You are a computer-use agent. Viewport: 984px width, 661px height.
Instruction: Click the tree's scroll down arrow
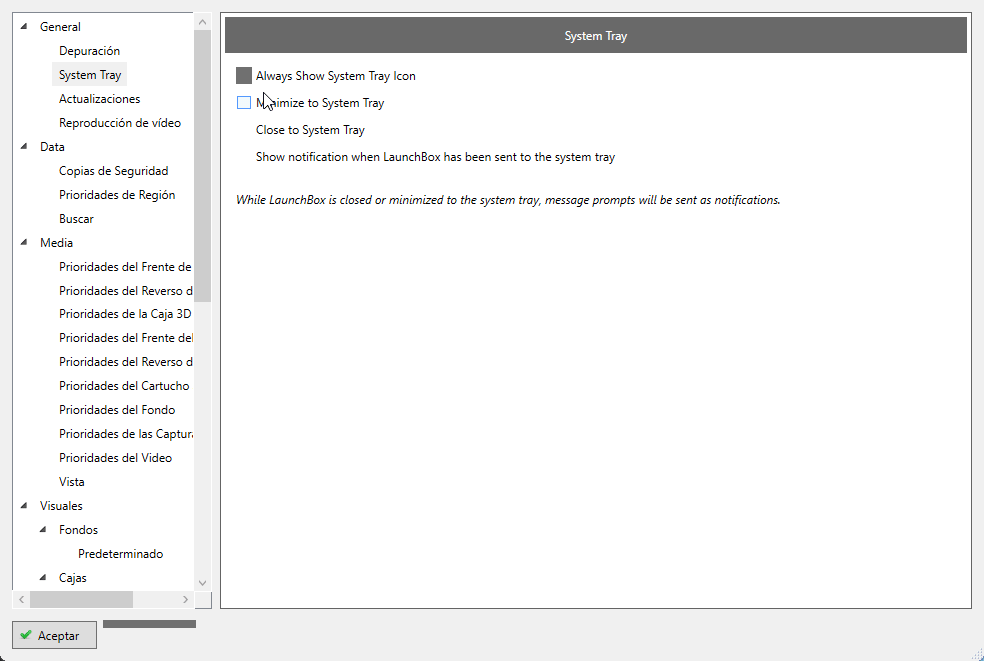click(202, 582)
